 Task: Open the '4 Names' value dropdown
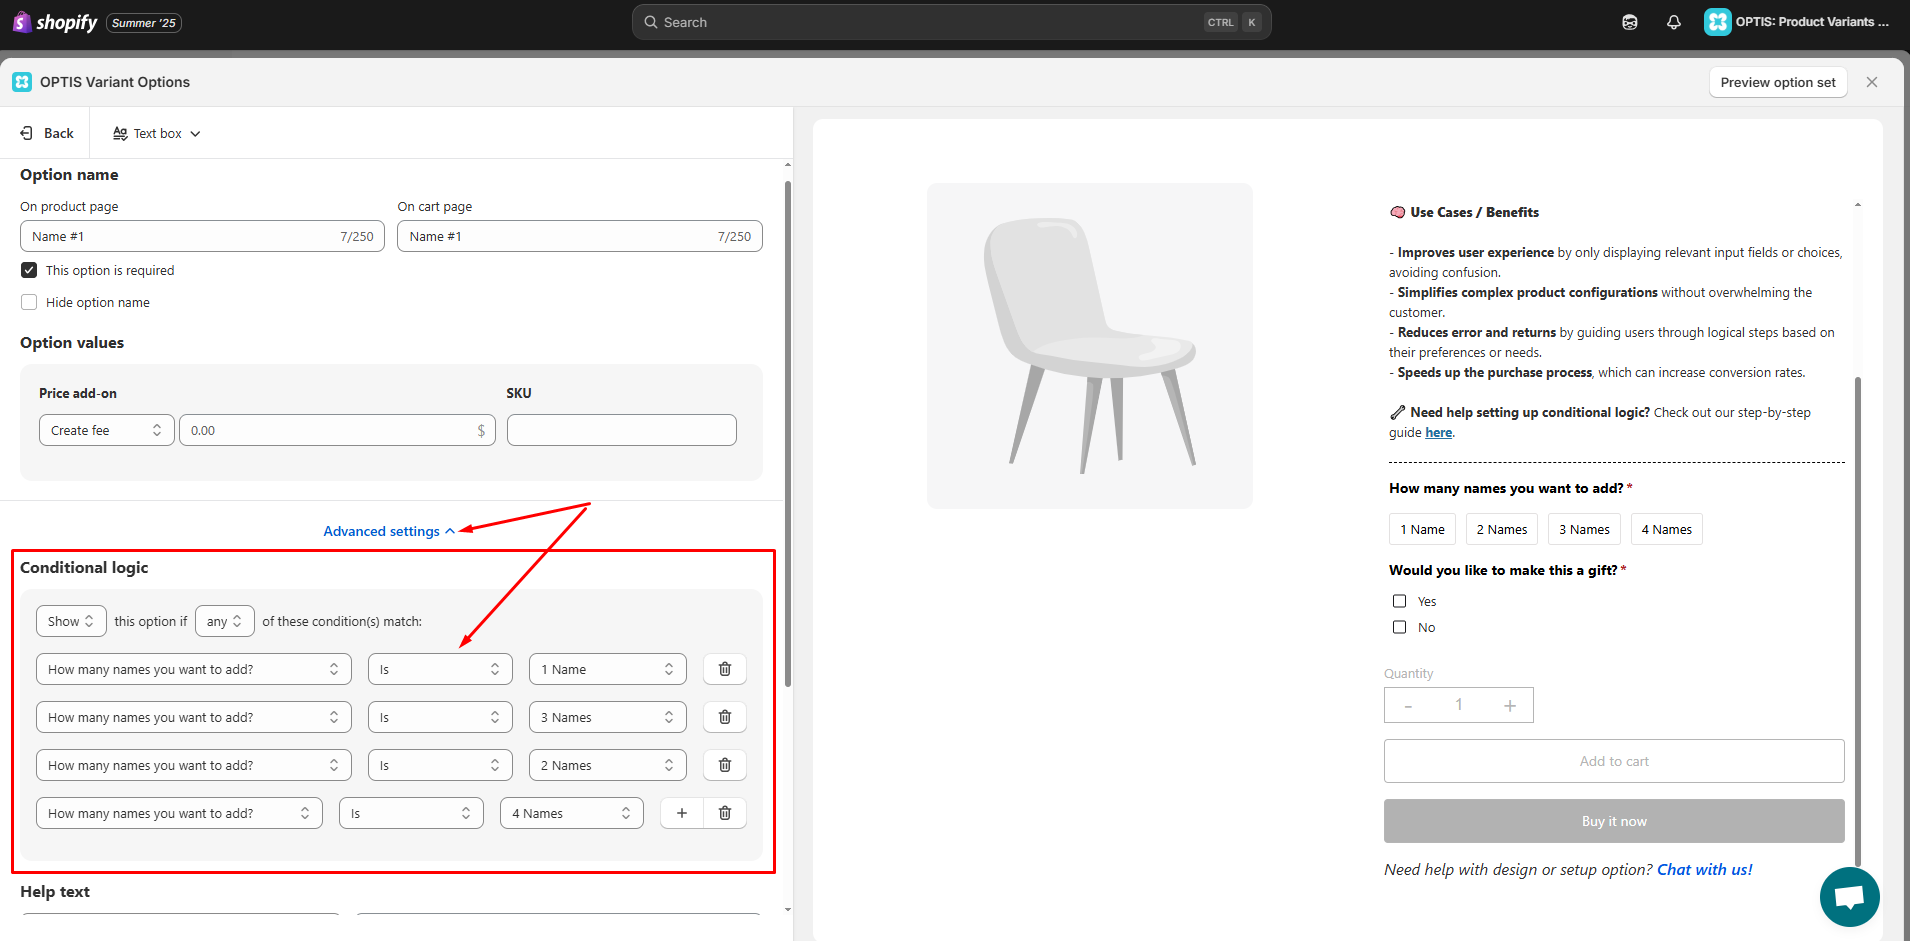pyautogui.click(x=572, y=813)
